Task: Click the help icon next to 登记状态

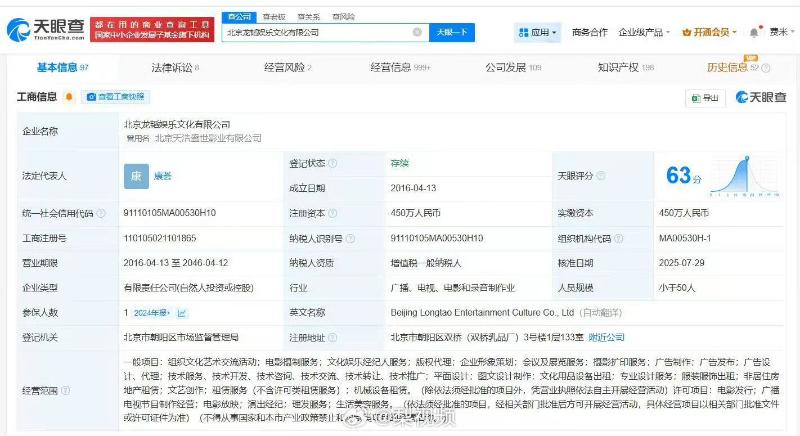Action: (x=332, y=162)
